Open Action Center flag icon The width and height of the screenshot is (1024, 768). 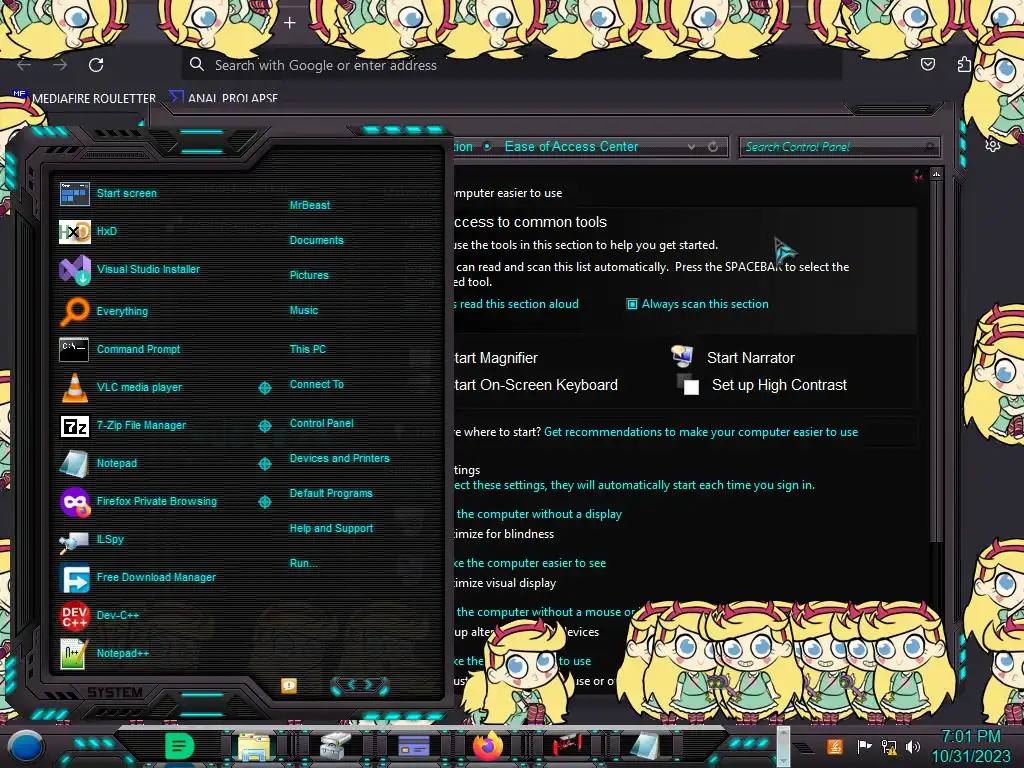864,746
